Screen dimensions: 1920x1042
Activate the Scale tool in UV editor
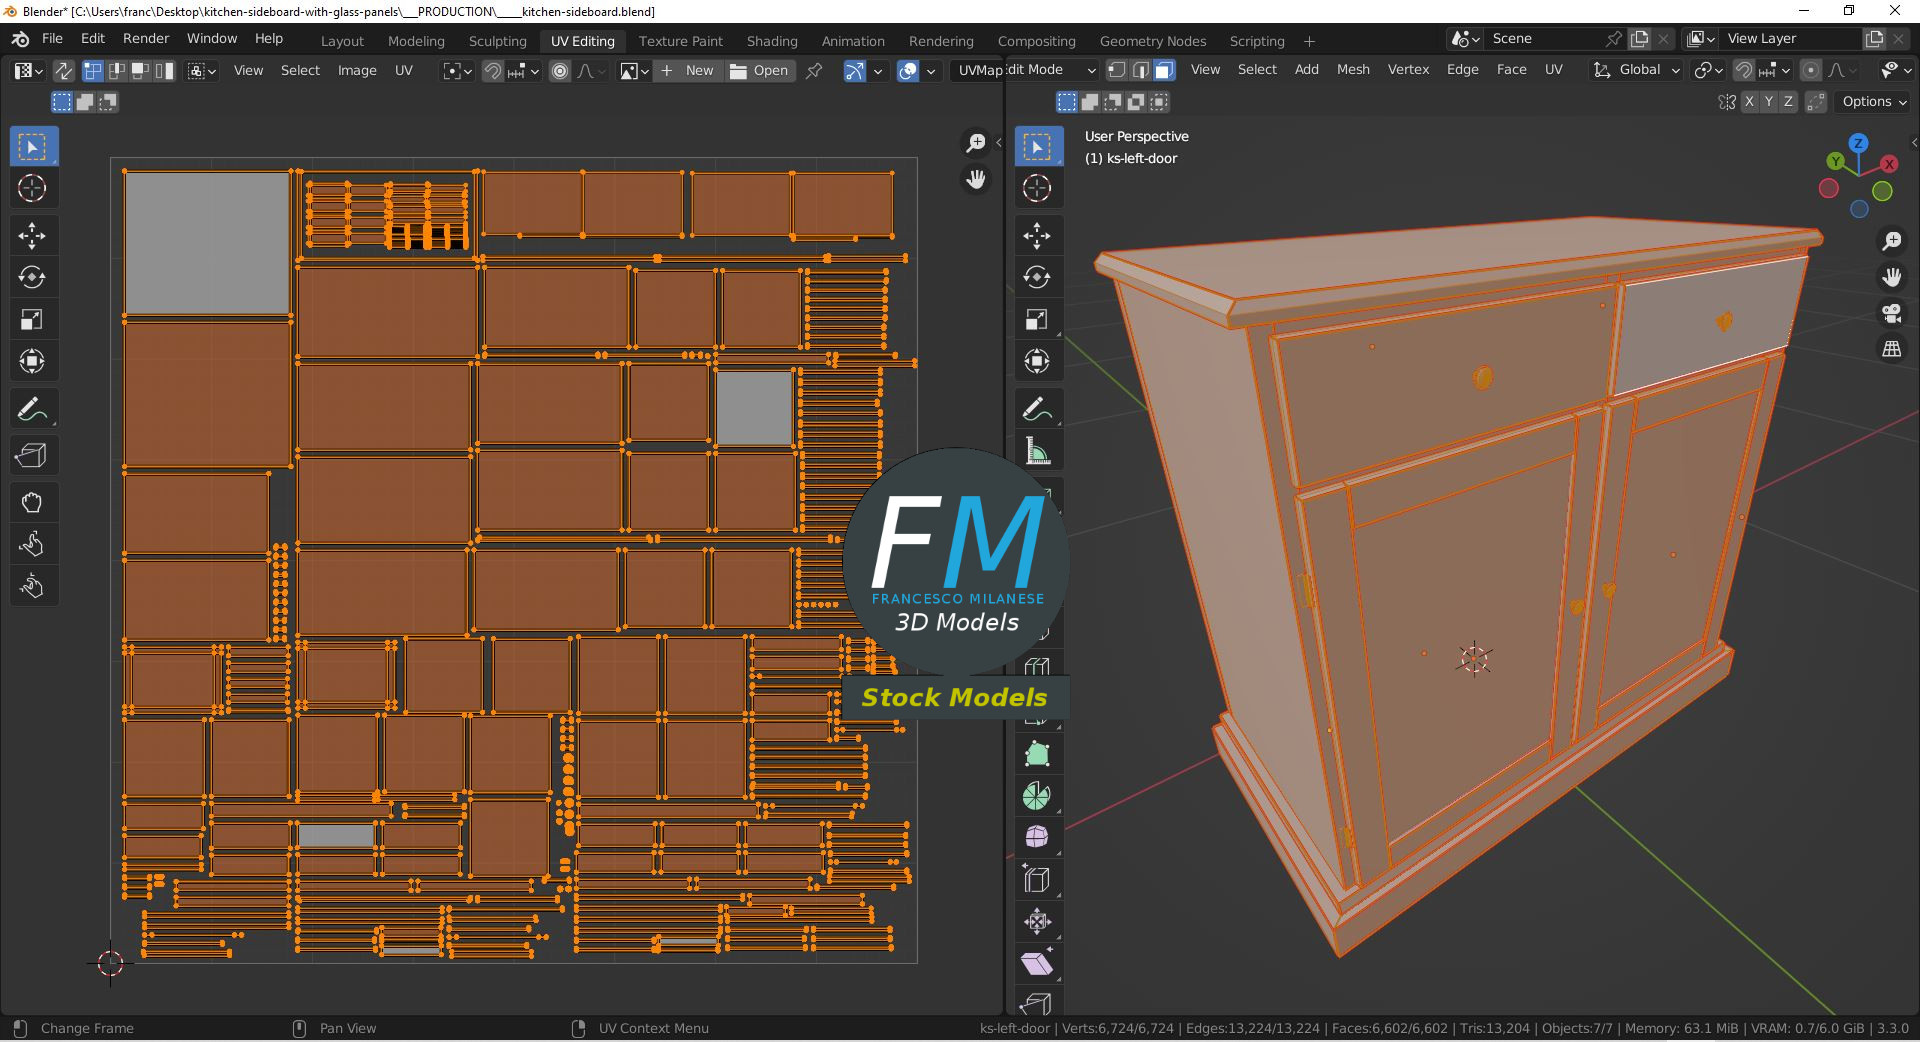(32, 320)
